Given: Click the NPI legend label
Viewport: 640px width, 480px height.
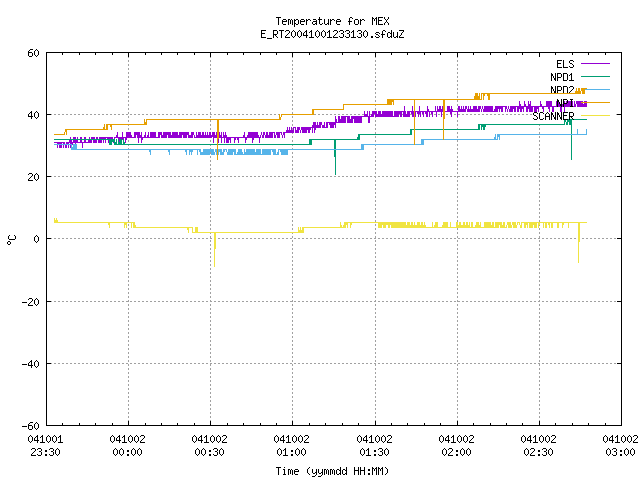Looking at the screenshot, I should point(565,103).
